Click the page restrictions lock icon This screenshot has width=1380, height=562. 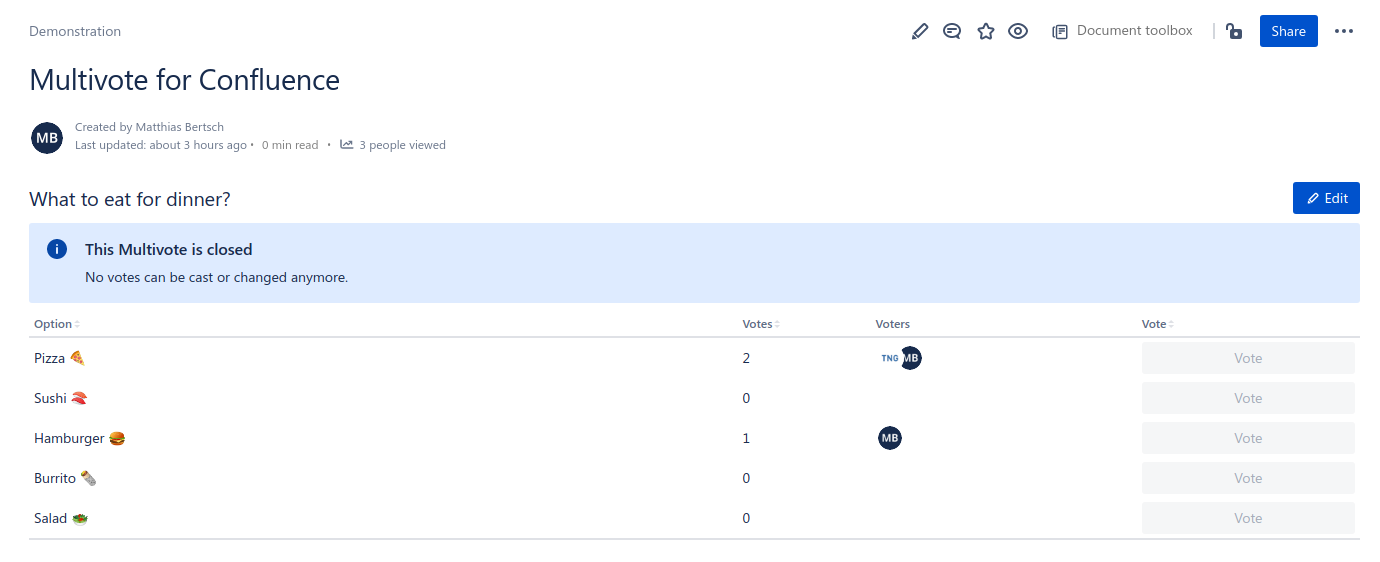[x=1234, y=32]
